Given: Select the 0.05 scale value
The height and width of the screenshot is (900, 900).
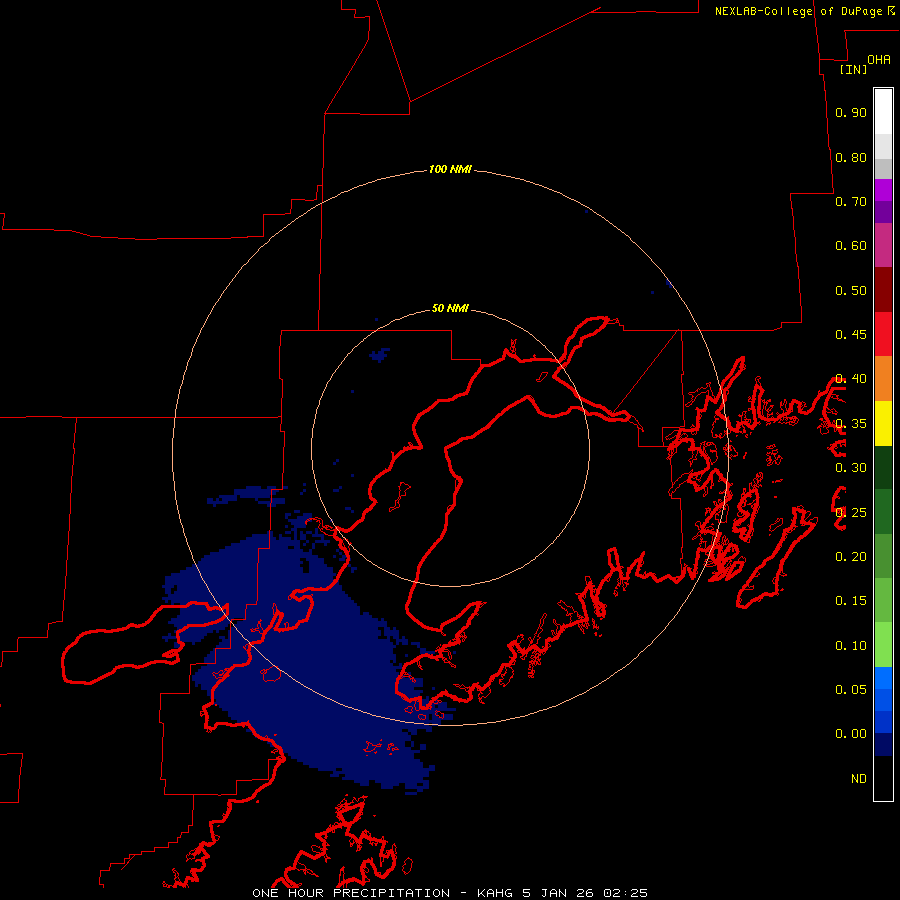Looking at the screenshot, I should click(x=851, y=690).
